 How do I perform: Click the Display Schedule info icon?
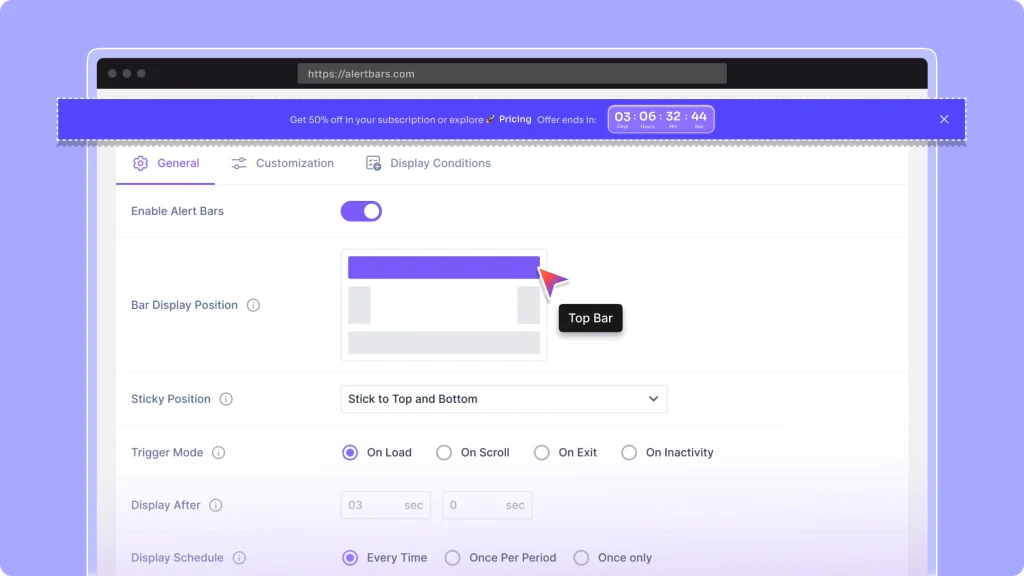click(240, 558)
